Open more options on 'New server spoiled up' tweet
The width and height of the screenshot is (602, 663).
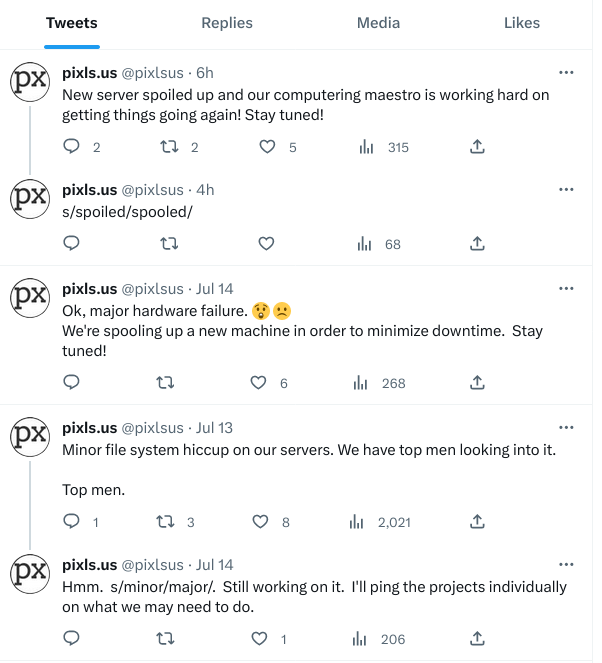566,73
